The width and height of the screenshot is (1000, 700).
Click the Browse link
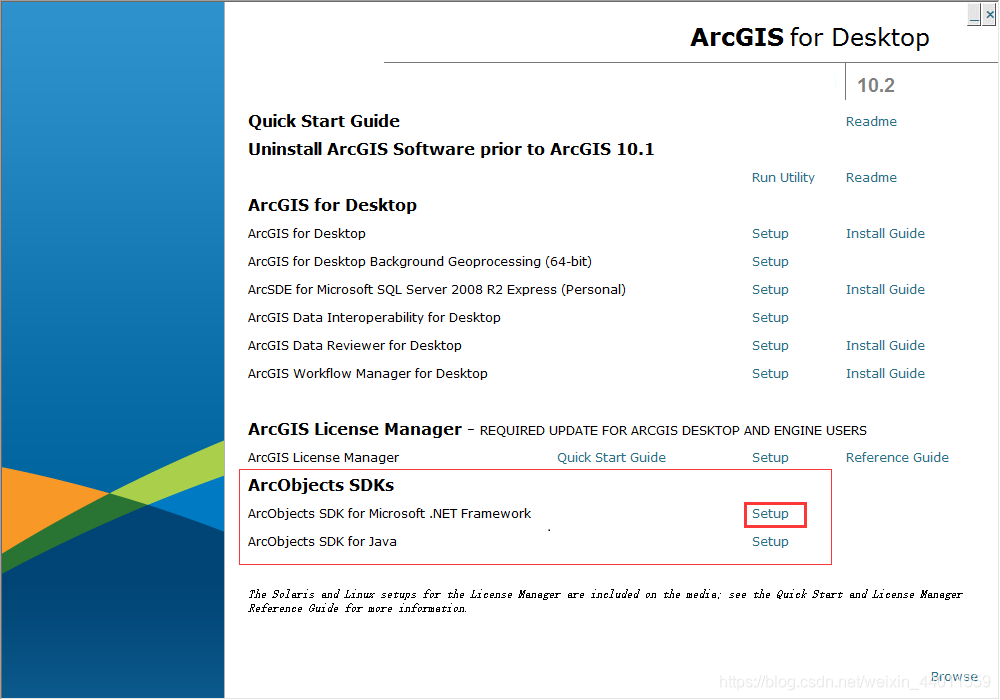point(954,676)
